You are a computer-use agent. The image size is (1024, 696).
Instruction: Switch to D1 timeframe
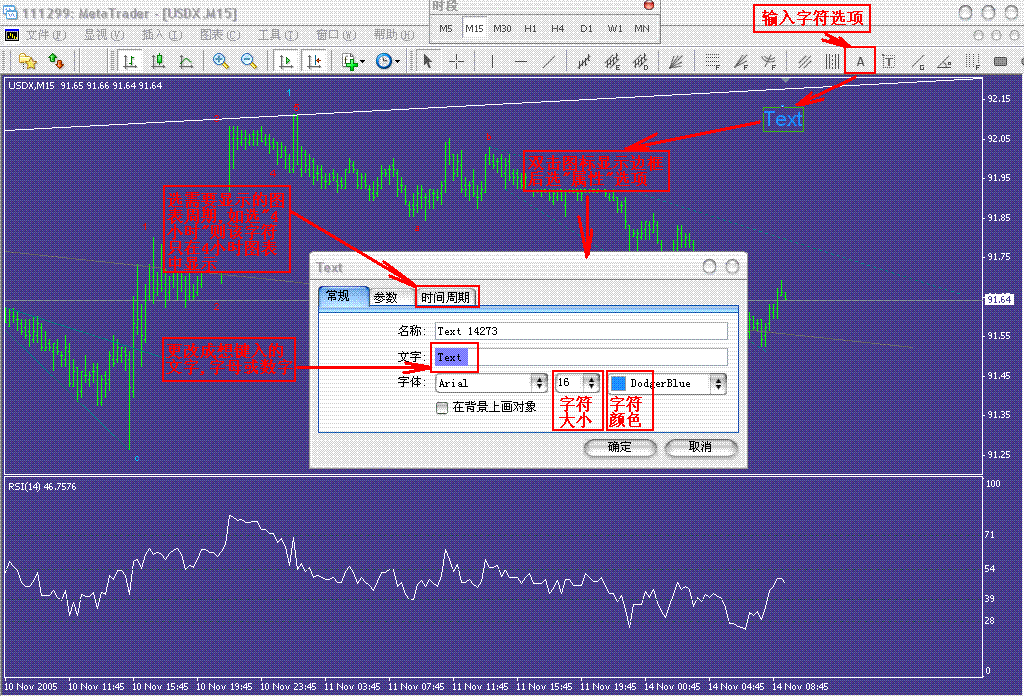(586, 28)
